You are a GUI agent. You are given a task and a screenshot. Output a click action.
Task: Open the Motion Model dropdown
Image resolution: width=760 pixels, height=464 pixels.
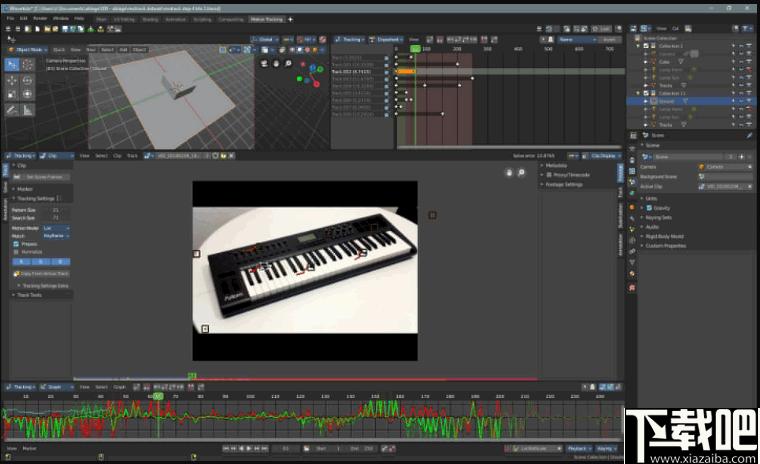[x=56, y=228]
